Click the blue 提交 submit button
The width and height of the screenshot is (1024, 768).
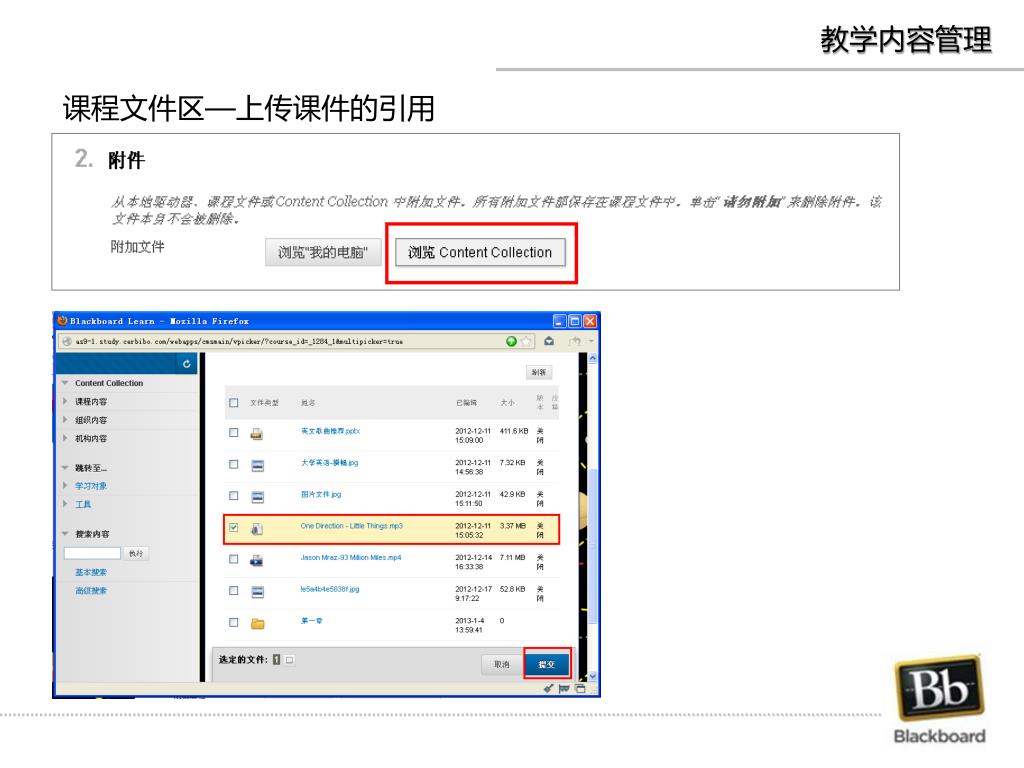pyautogui.click(x=547, y=664)
